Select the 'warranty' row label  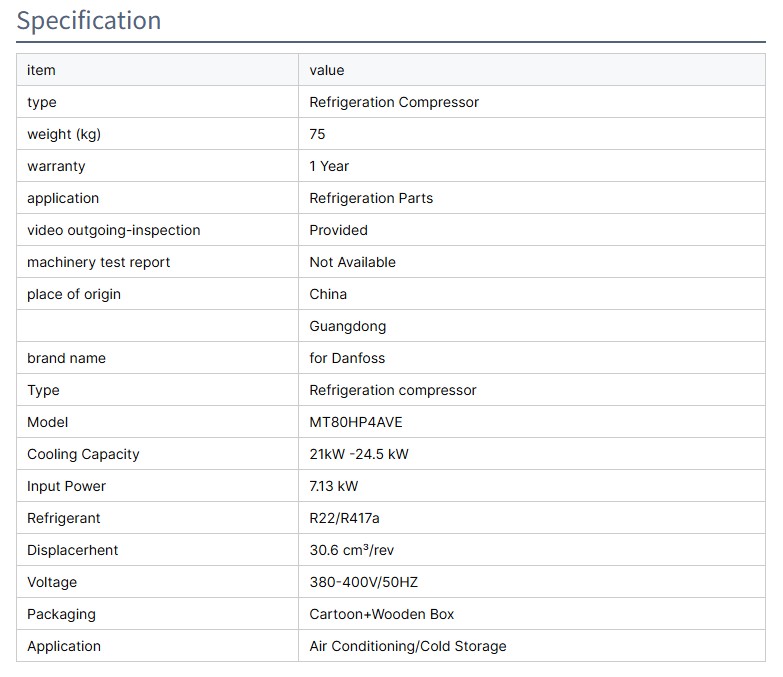56,166
